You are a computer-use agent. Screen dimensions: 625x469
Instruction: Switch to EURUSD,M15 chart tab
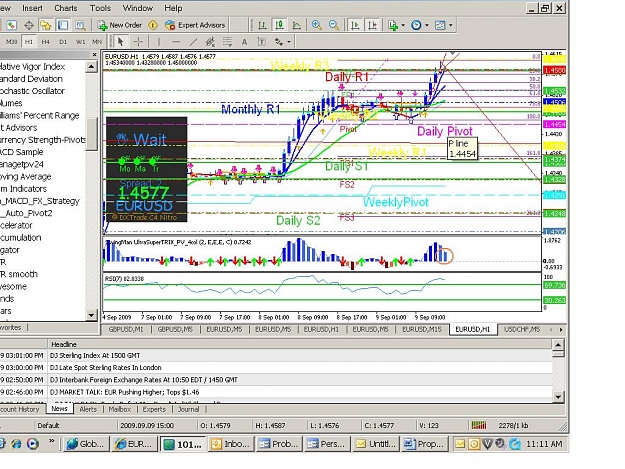tap(422, 330)
